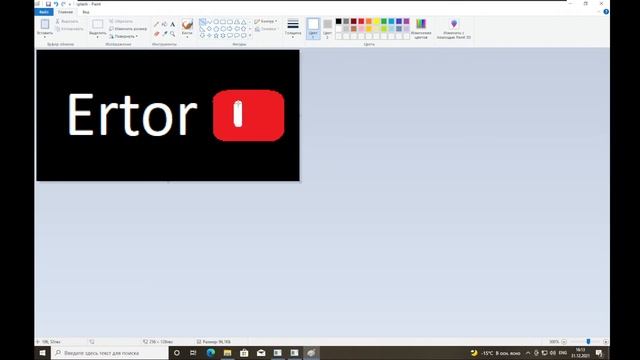640x360 pixels.
Task: Click the Copy (Копировать) command
Action: (x=69, y=29)
